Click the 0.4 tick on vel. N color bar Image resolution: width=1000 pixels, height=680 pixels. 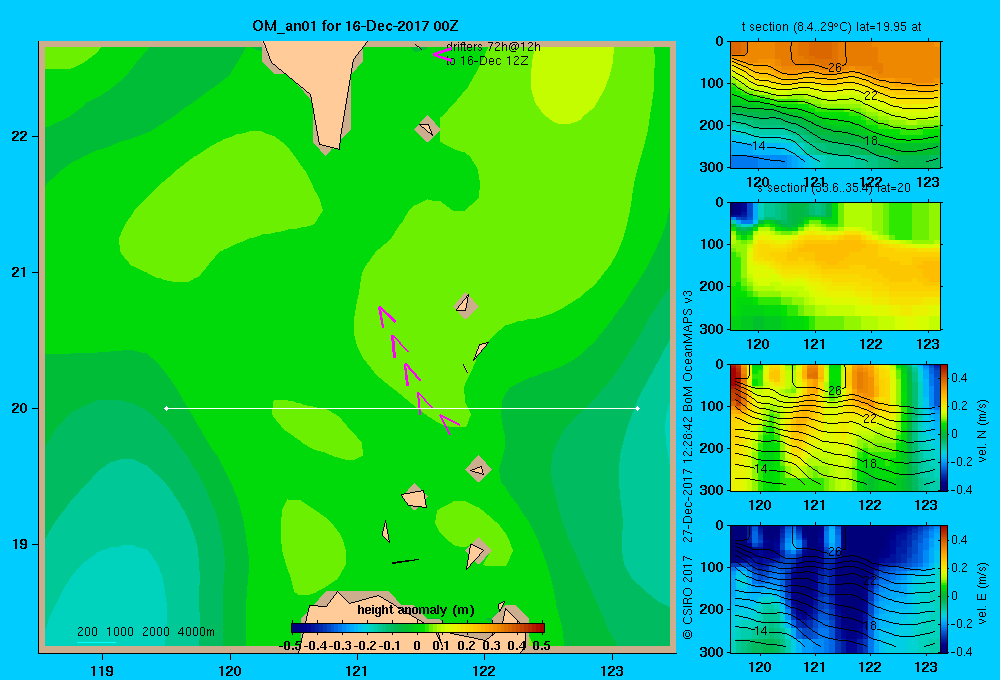coord(959,378)
